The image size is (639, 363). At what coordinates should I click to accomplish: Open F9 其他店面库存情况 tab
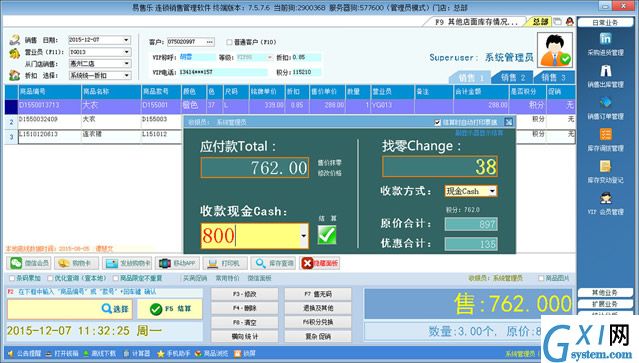[x=476, y=22]
